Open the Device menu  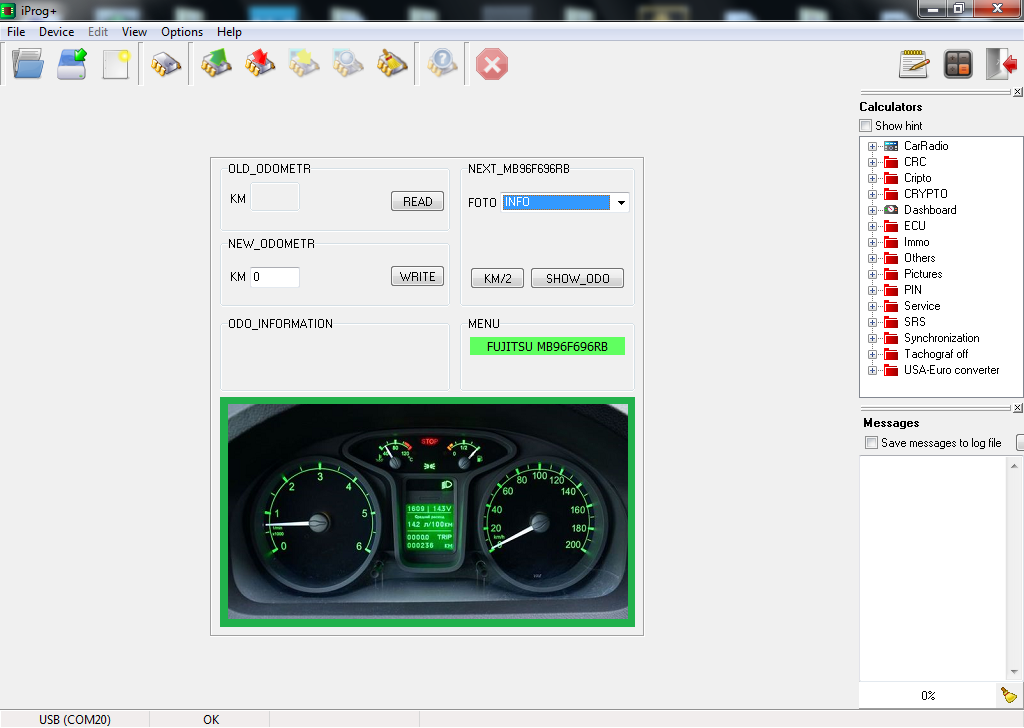pyautogui.click(x=56, y=32)
